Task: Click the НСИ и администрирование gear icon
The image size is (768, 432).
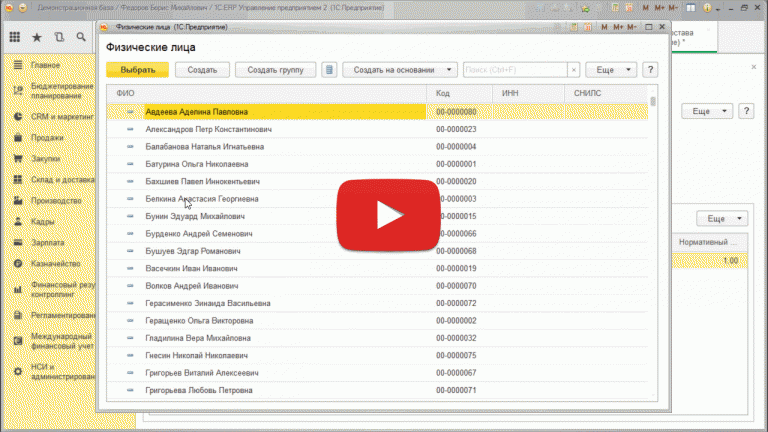Action: point(18,372)
